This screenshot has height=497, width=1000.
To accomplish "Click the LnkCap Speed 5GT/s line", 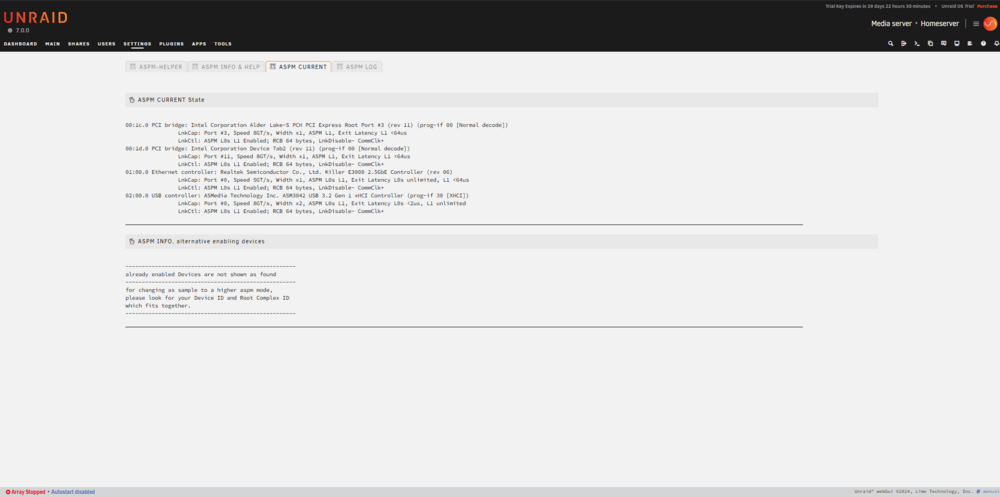I will tap(323, 180).
